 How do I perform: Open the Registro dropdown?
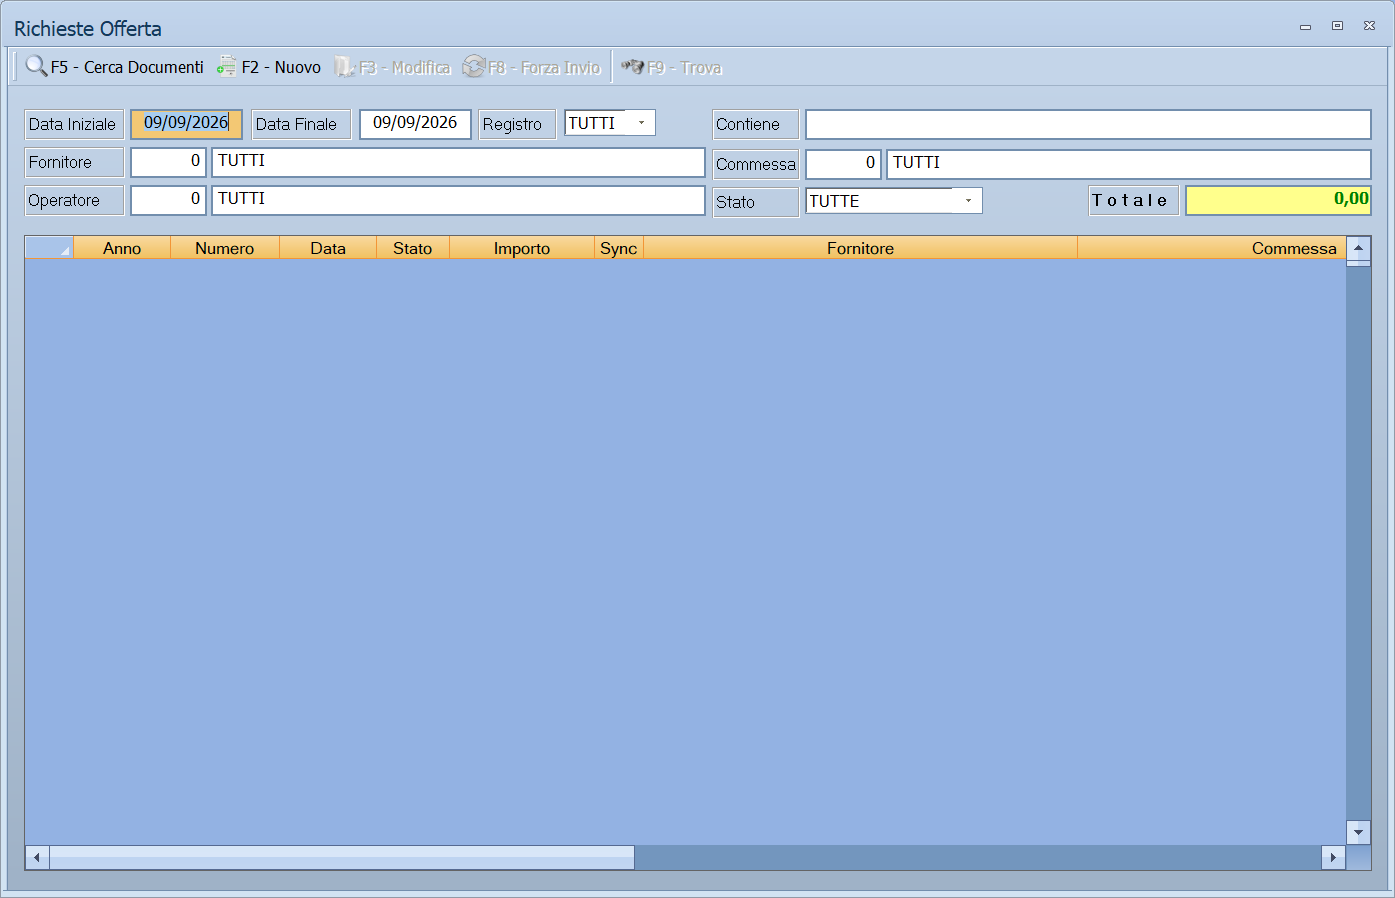click(x=641, y=123)
